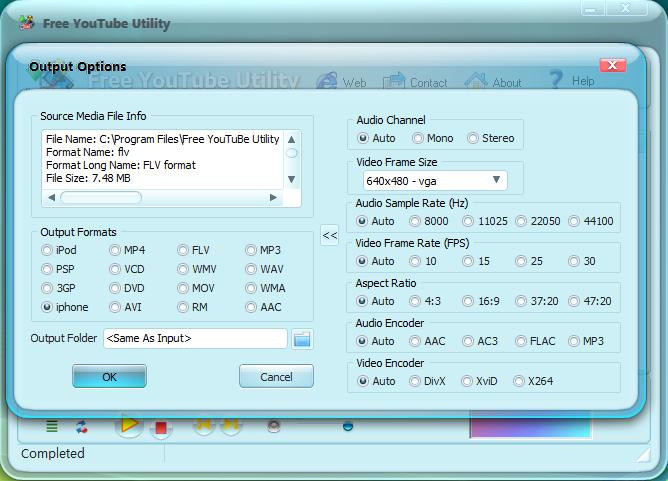The image size is (668, 481).
Task: Skip to previous track in main window
Action: pyautogui.click(x=204, y=424)
